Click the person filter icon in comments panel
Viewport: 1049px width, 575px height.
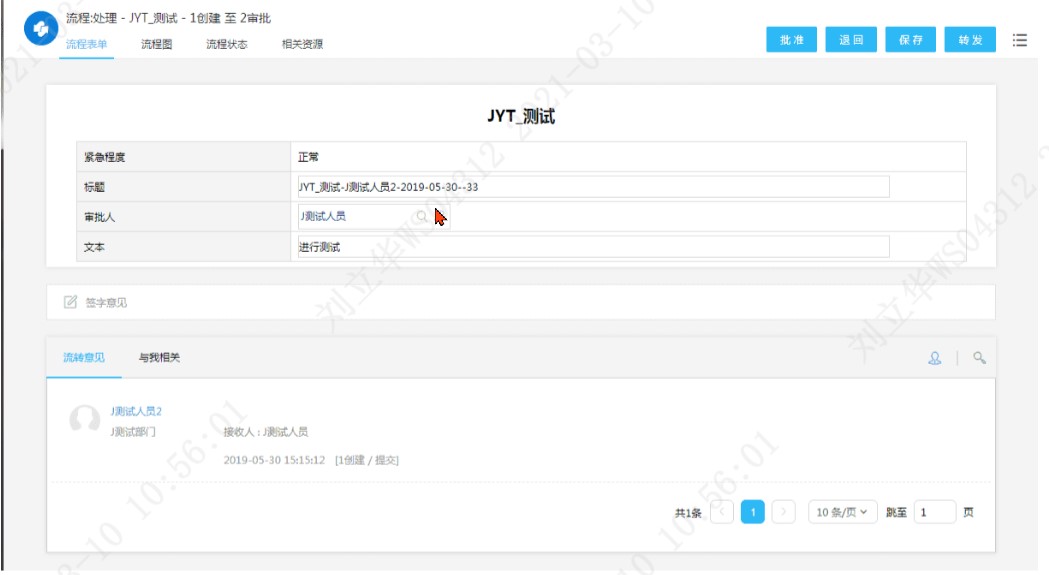pyautogui.click(x=935, y=358)
